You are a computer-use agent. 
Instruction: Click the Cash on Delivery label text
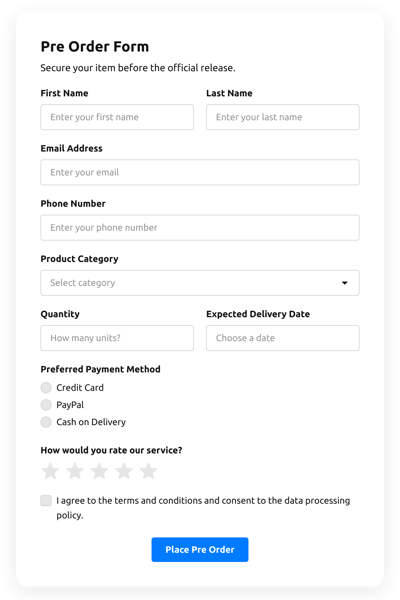pos(91,422)
